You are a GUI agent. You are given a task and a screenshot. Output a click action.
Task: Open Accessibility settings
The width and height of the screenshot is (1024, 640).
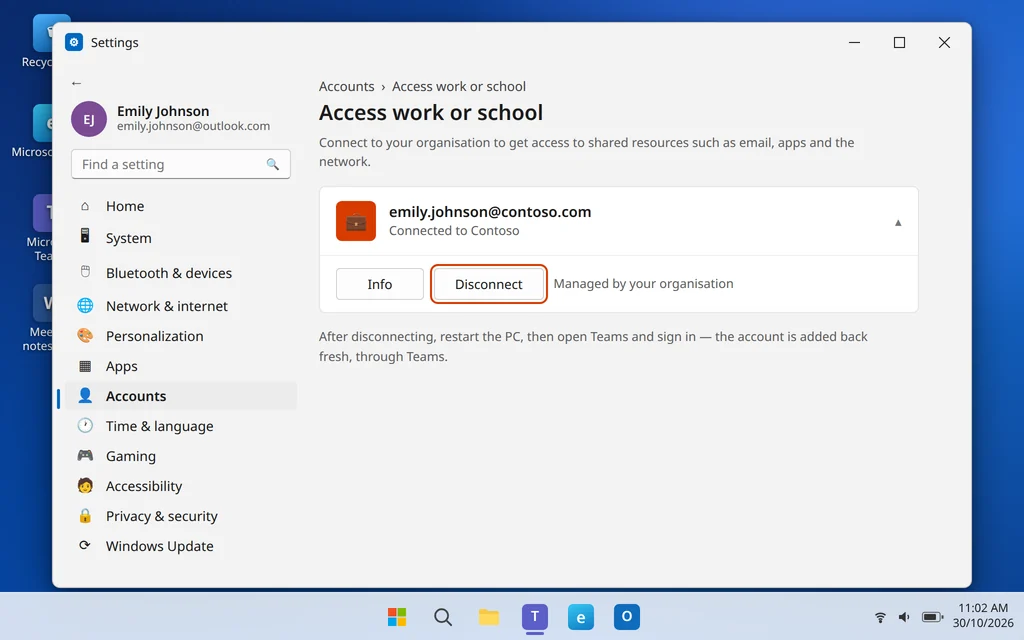(x=181, y=486)
